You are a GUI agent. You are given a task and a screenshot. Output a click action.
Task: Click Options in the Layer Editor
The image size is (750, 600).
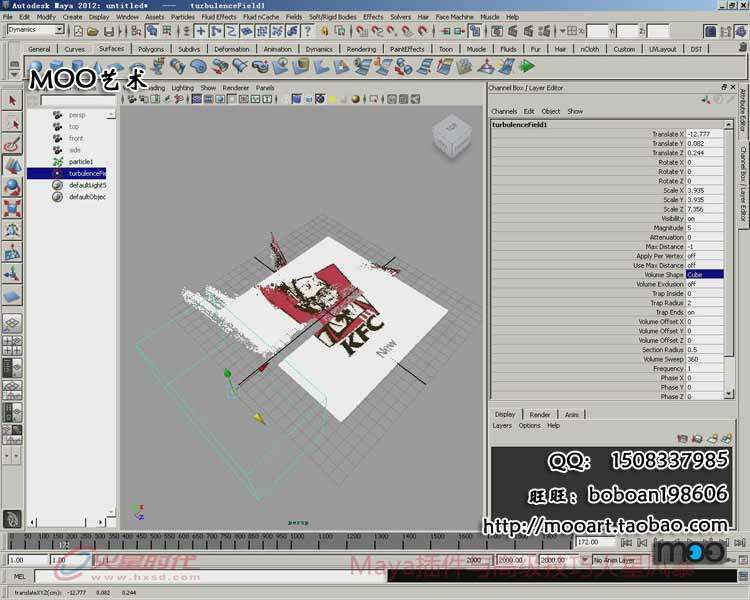[x=529, y=425]
